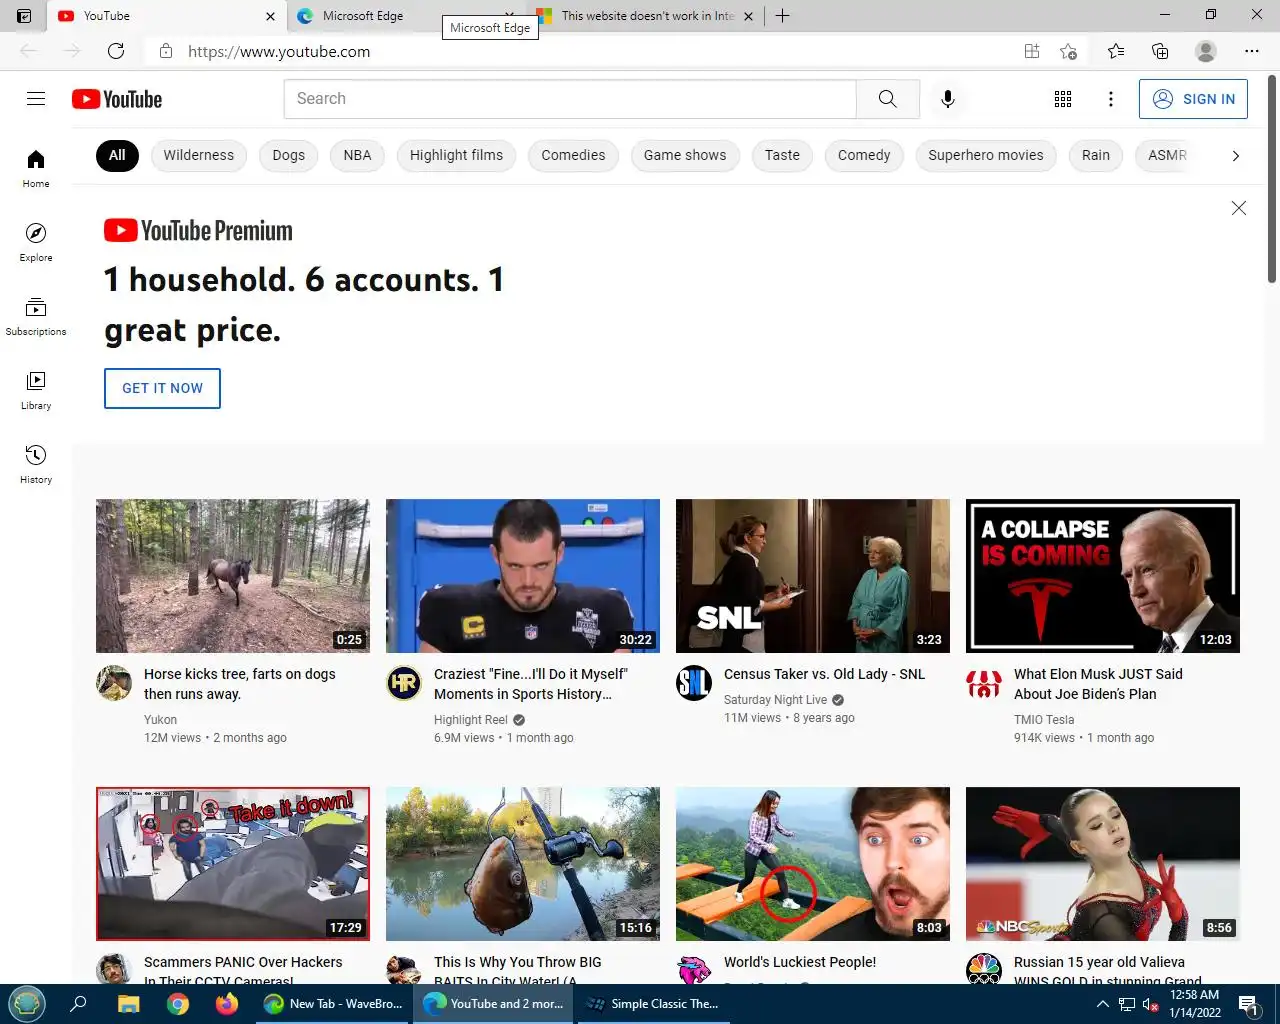Select the Dogs chip
The image size is (1280, 1024).
point(289,155)
